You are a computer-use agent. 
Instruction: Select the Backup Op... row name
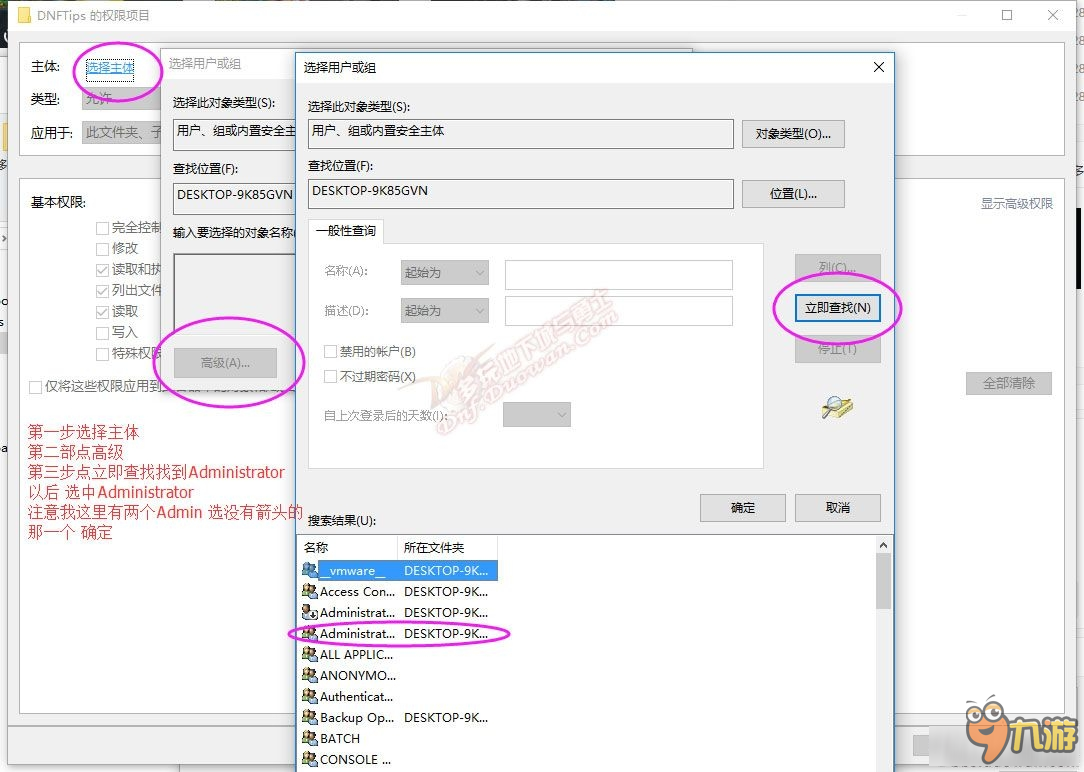tap(357, 717)
